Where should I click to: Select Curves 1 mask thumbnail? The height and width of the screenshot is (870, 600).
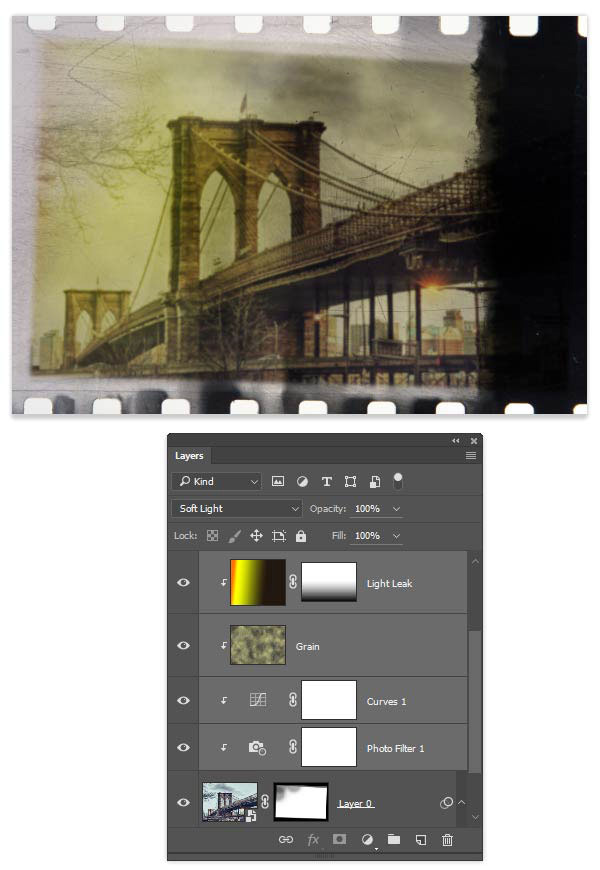[x=329, y=700]
